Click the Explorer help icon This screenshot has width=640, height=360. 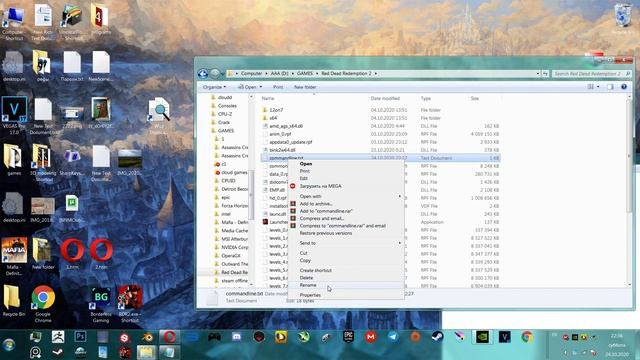[624, 87]
